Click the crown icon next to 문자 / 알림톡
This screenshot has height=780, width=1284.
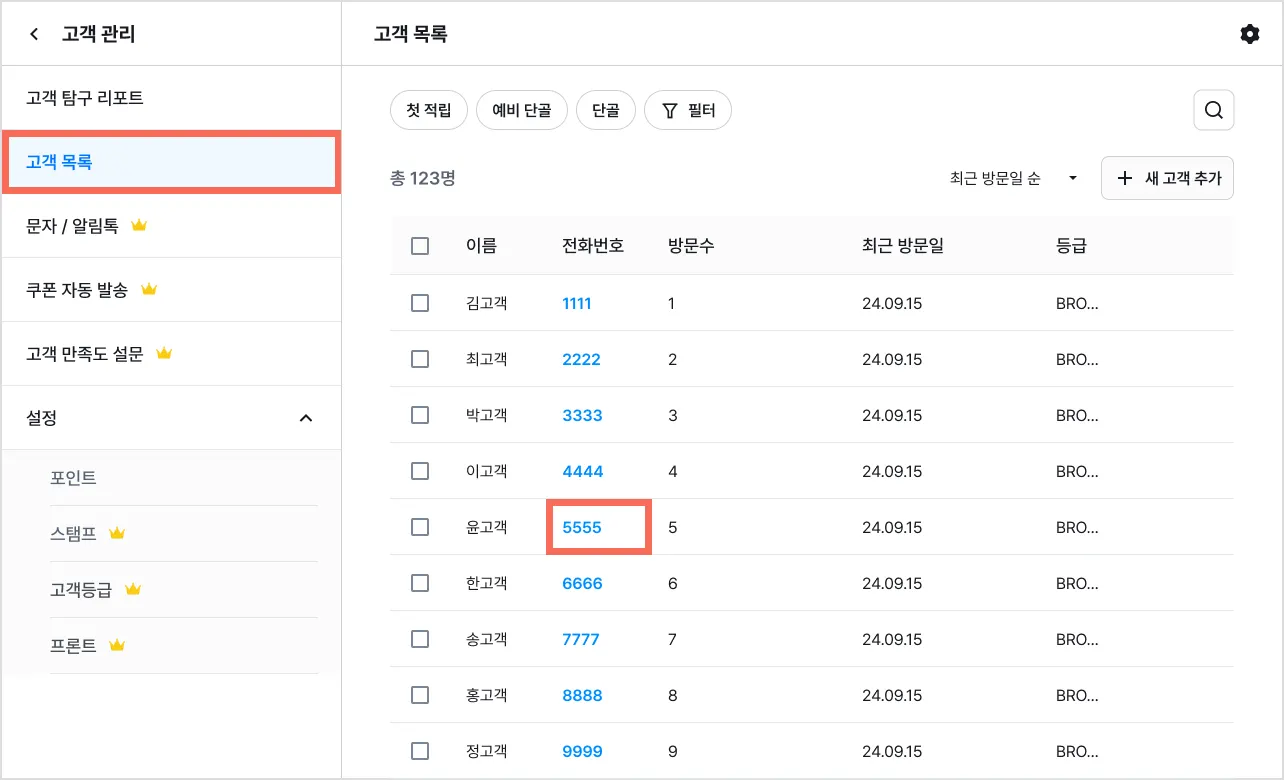pos(139,226)
